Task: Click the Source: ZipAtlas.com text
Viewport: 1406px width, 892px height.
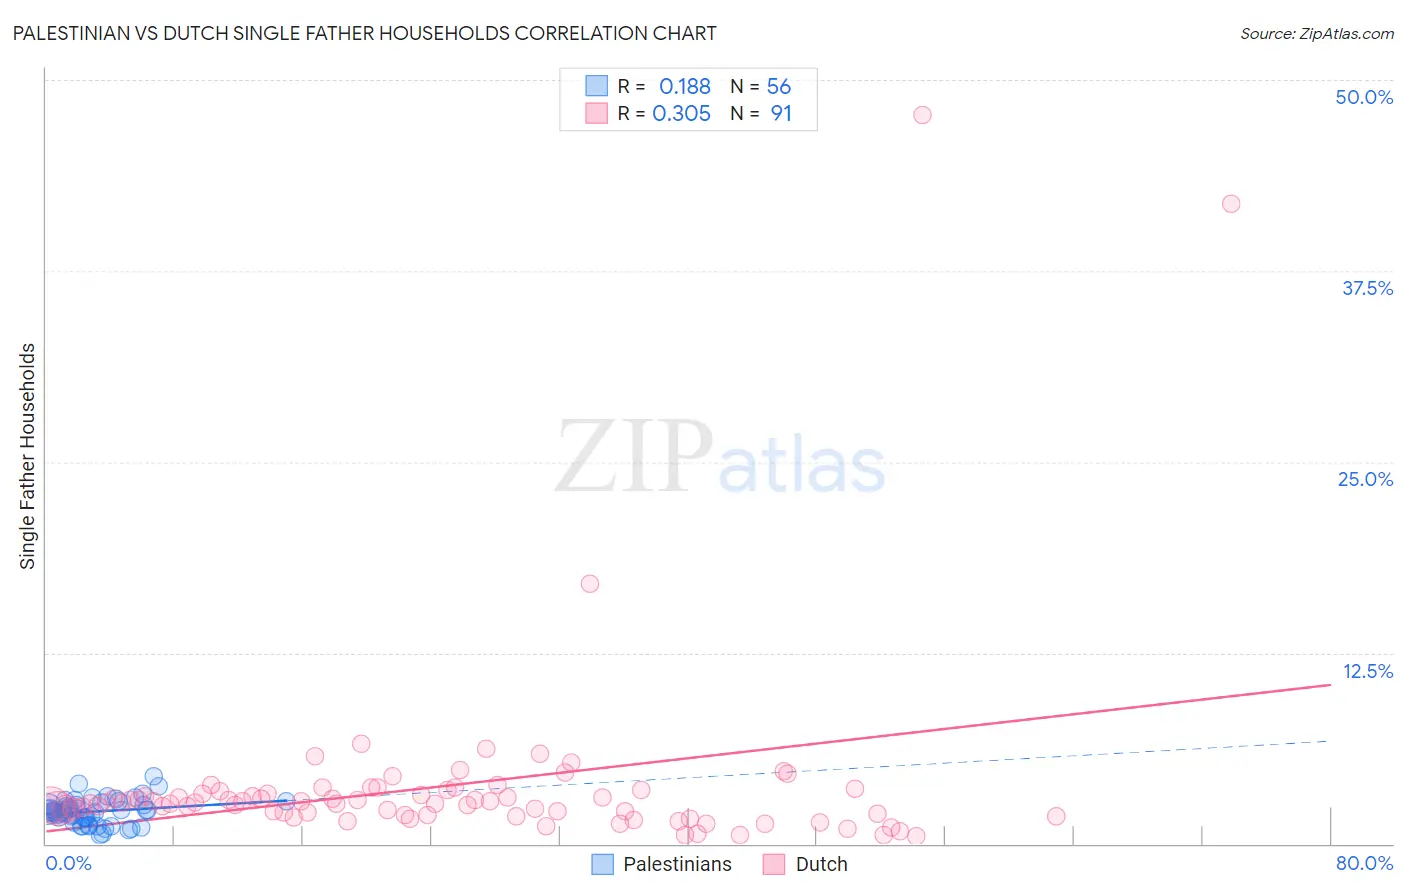Action: 1317,33
